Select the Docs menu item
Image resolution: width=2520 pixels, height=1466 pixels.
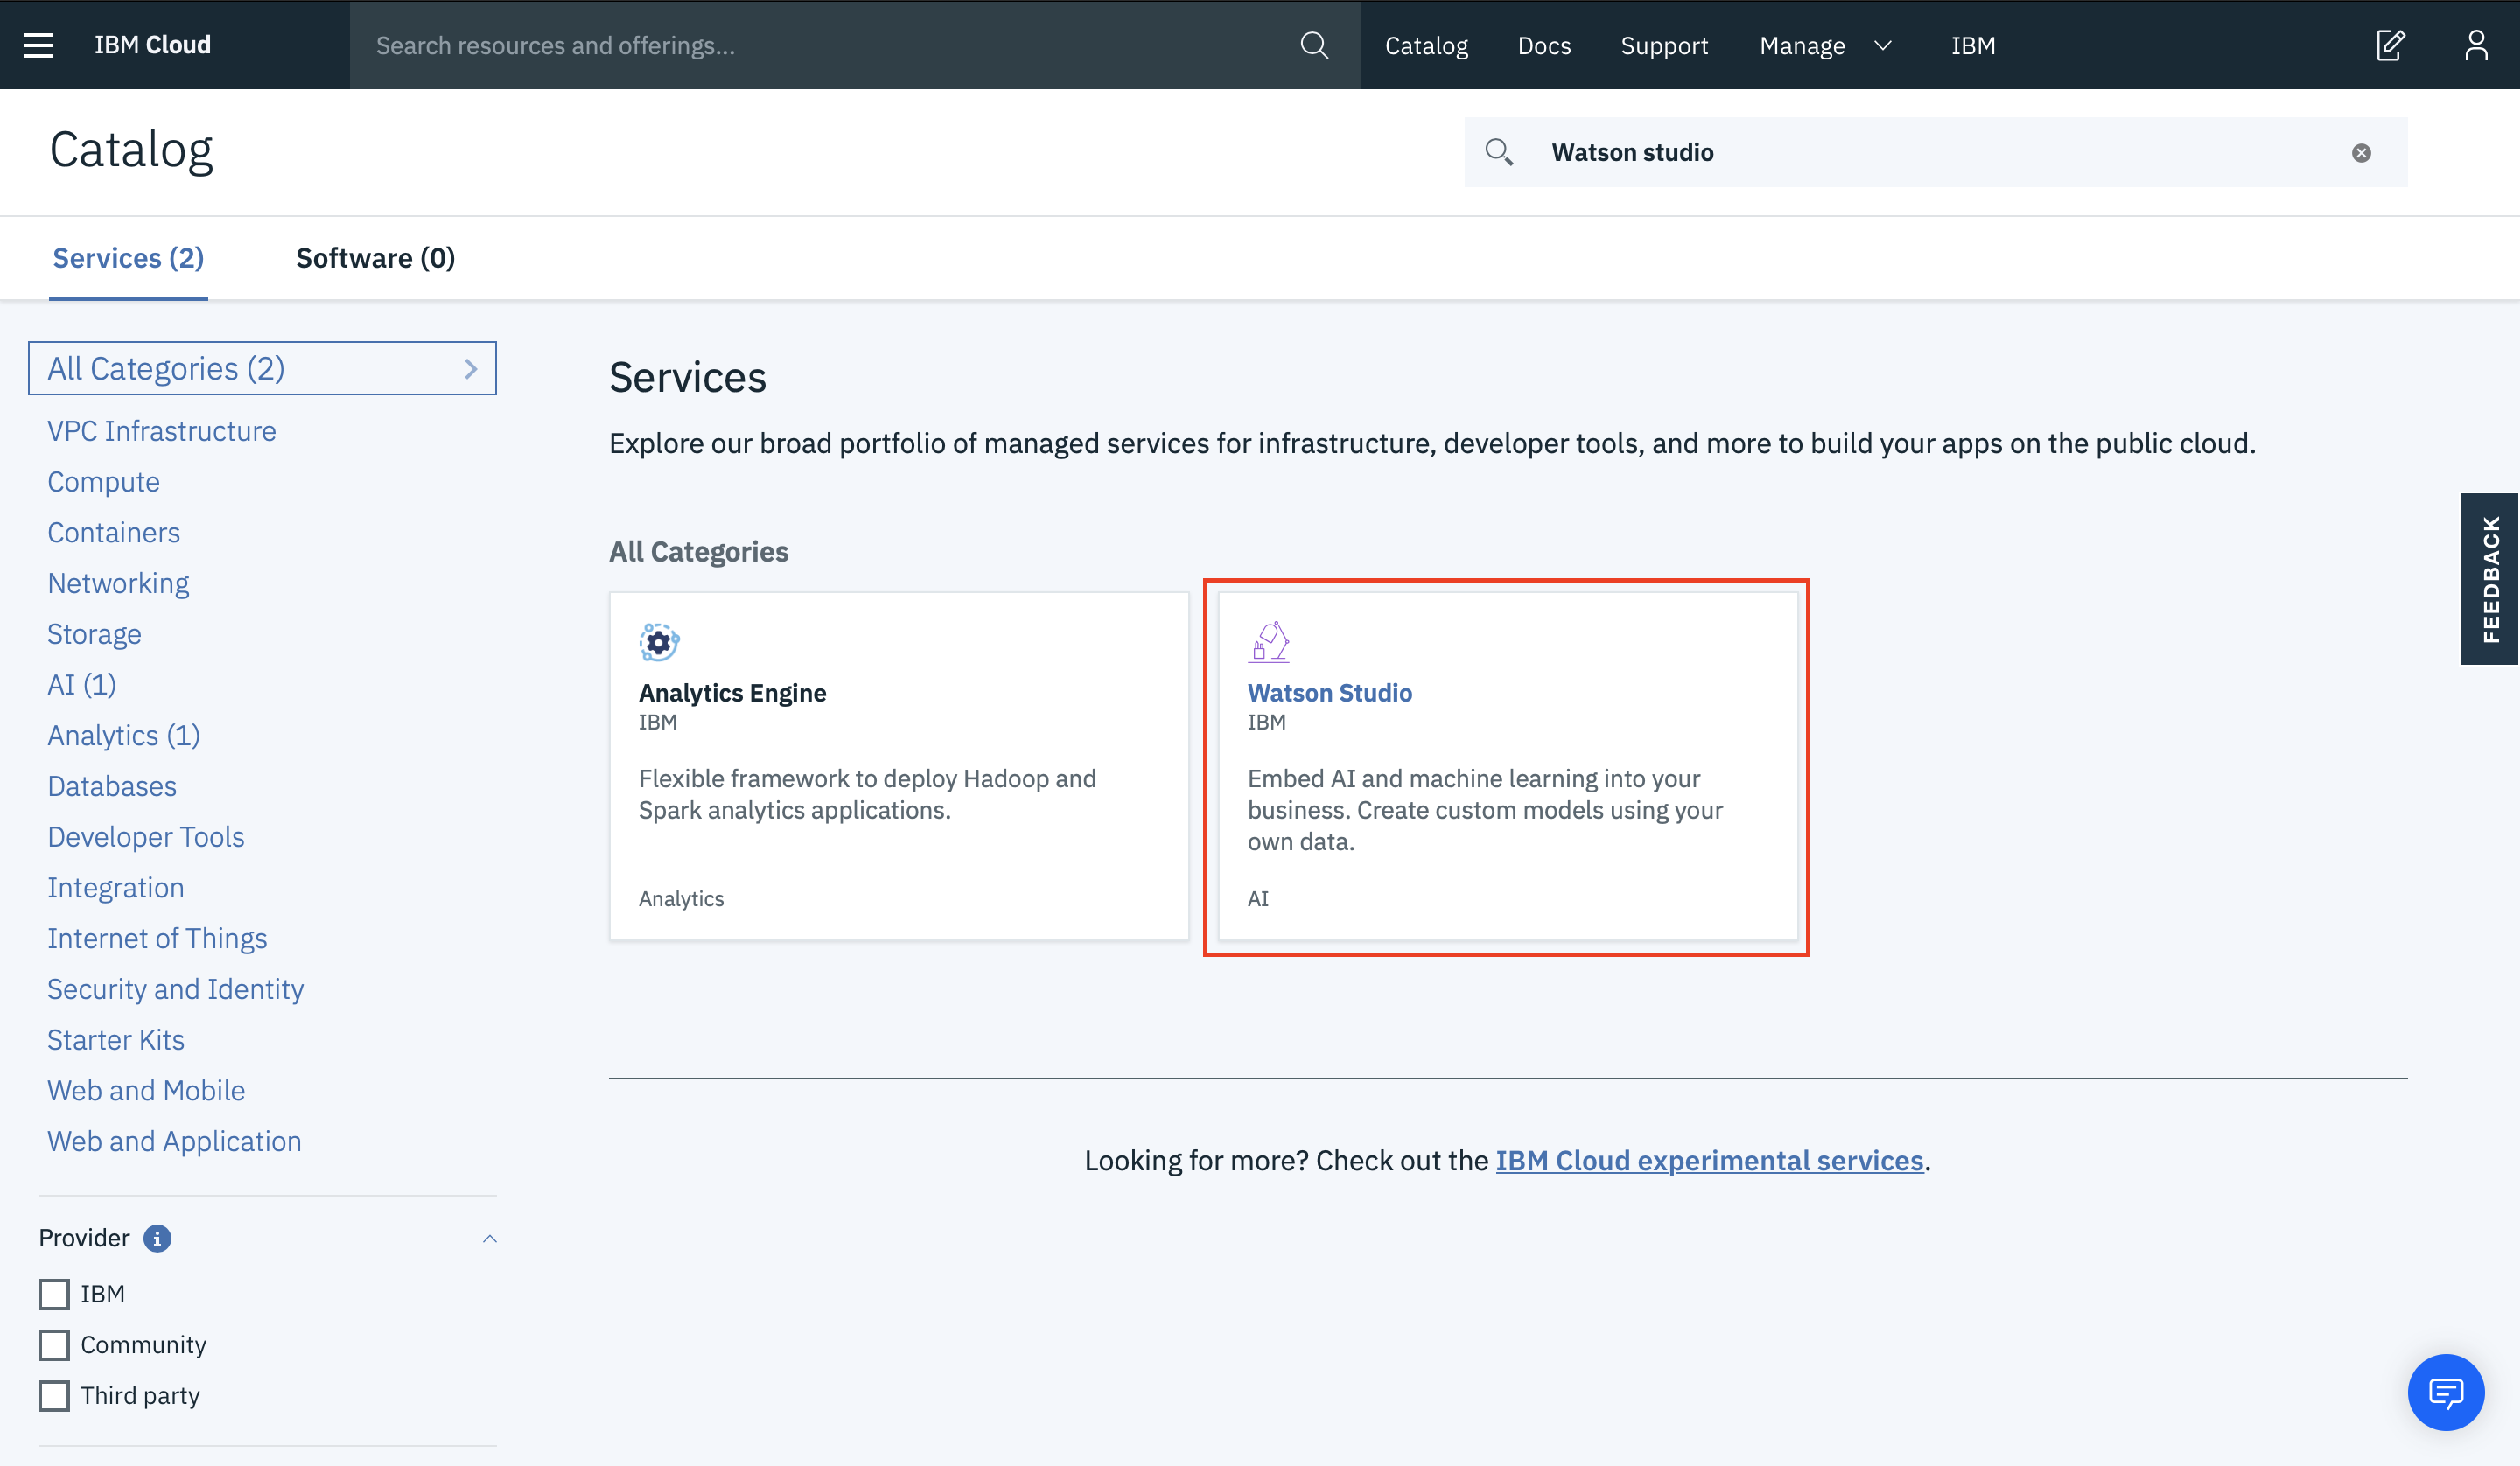point(1544,45)
